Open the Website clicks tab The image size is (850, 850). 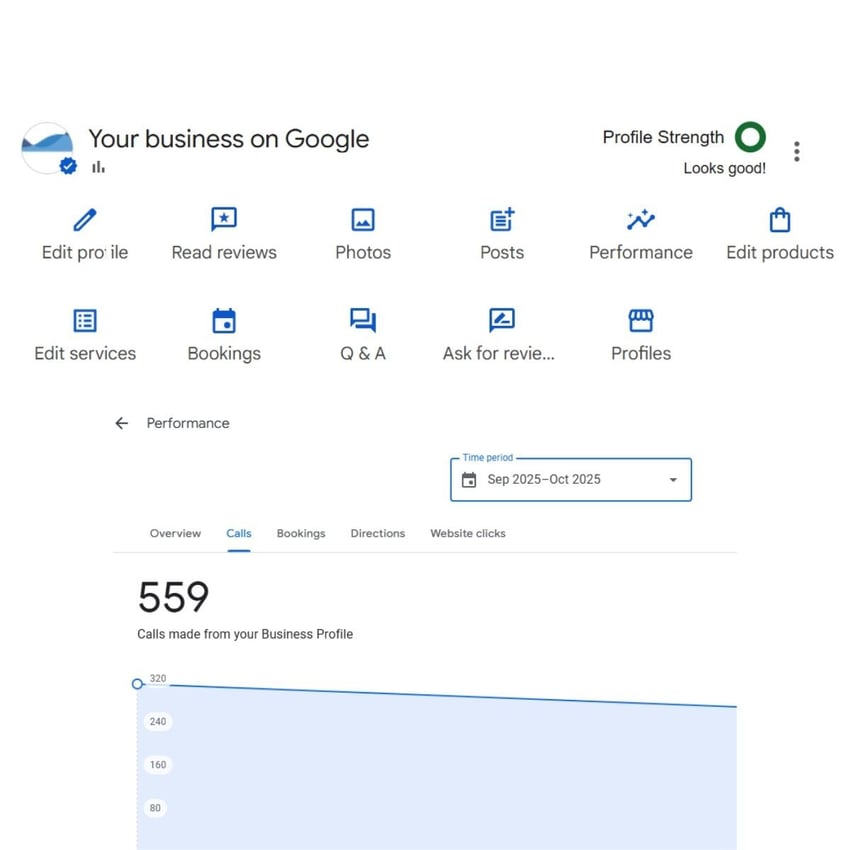467,533
